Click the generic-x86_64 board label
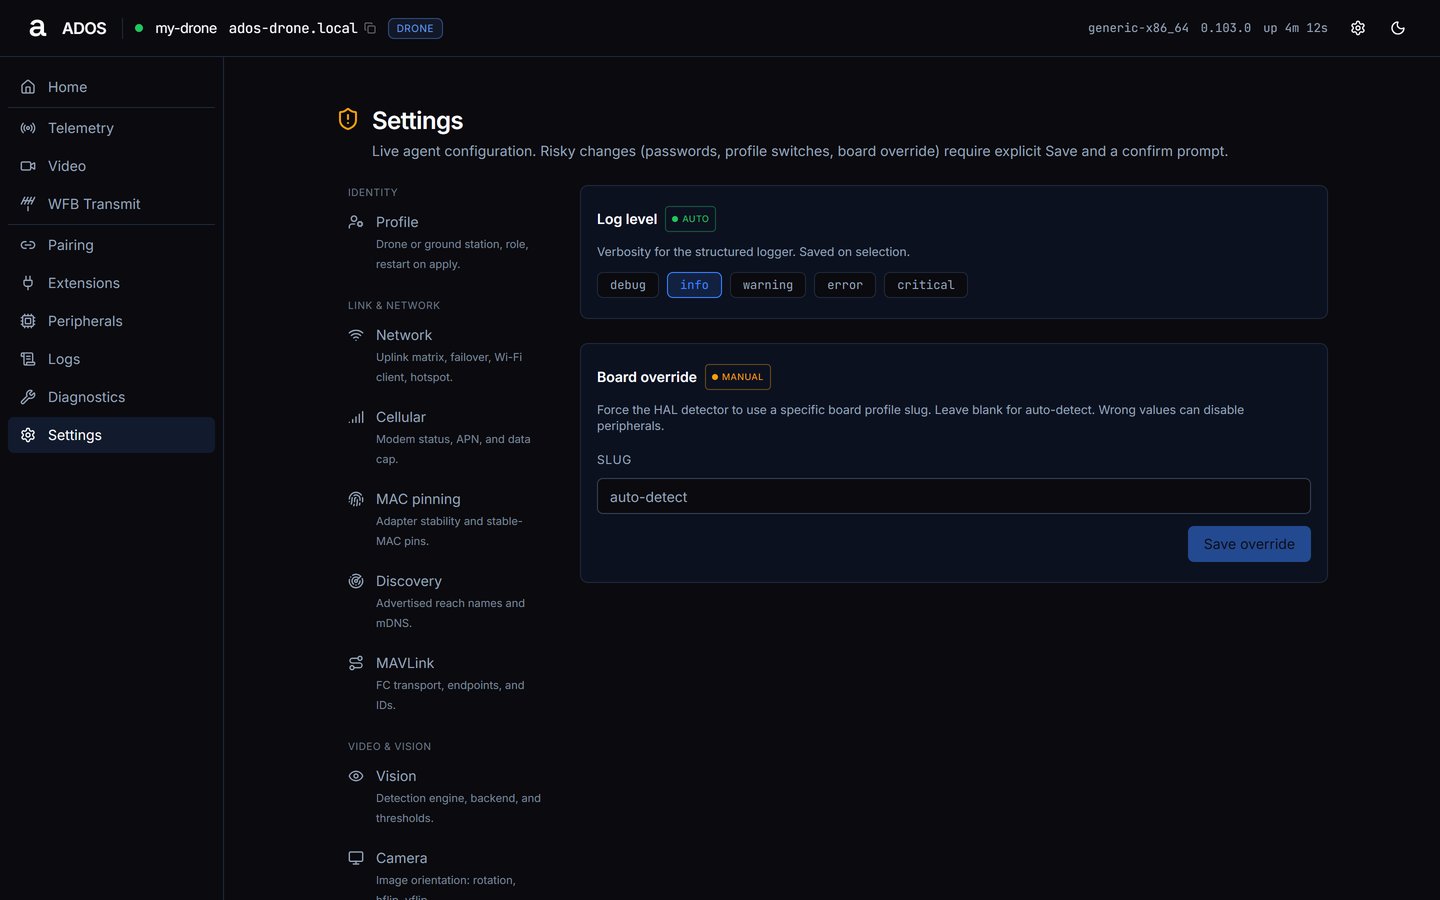 click(1138, 28)
